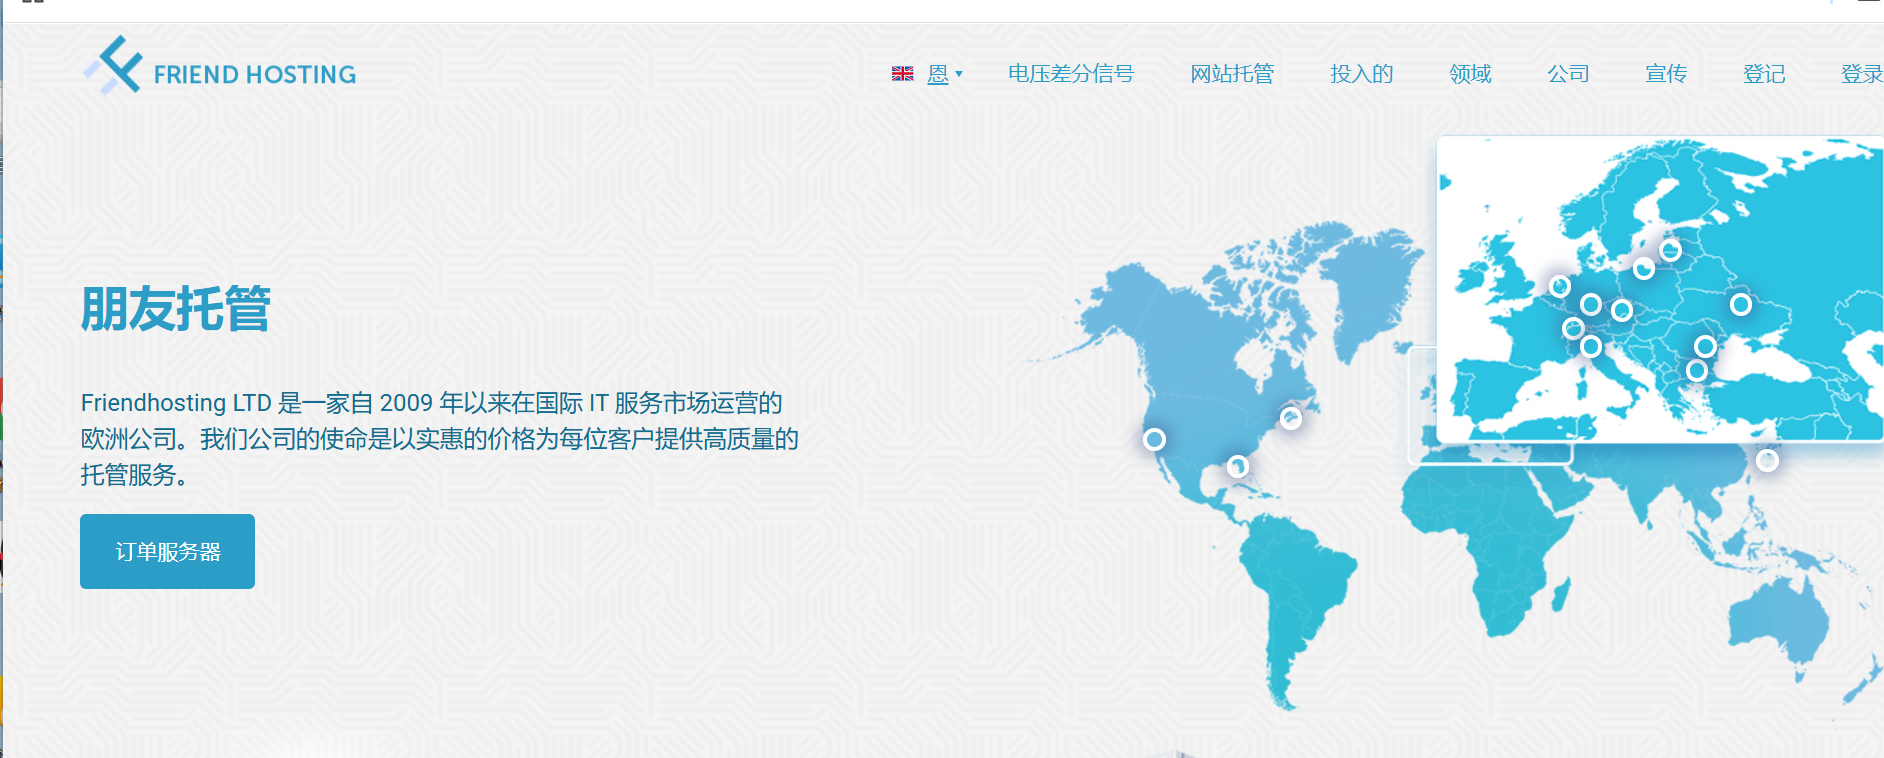Image resolution: width=1884 pixels, height=758 pixels.
Task: Click the FRIEND HOSTING logo text
Action: tap(254, 75)
